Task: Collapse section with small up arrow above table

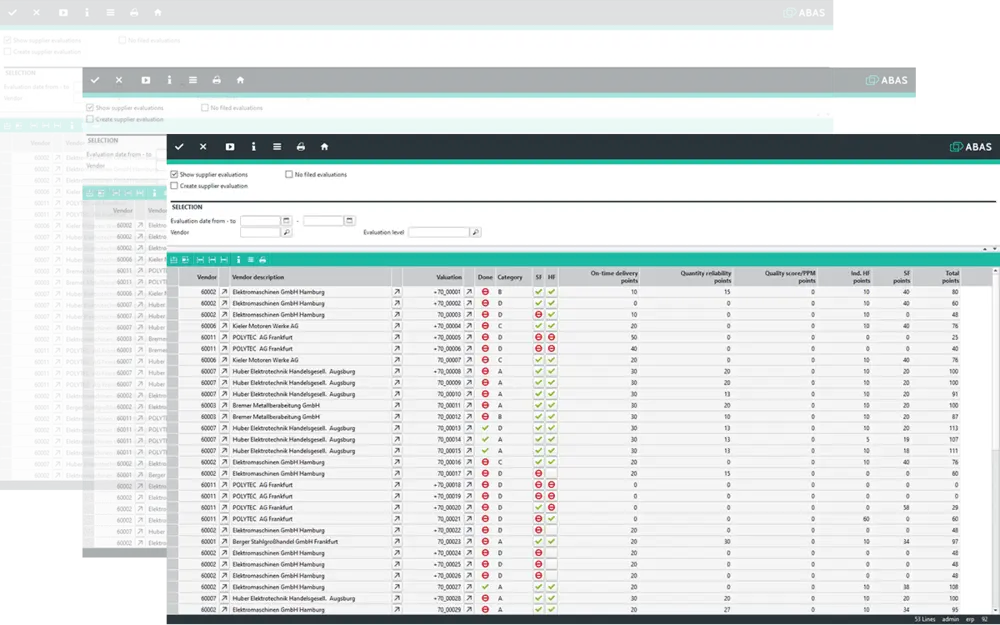Action: (985, 249)
